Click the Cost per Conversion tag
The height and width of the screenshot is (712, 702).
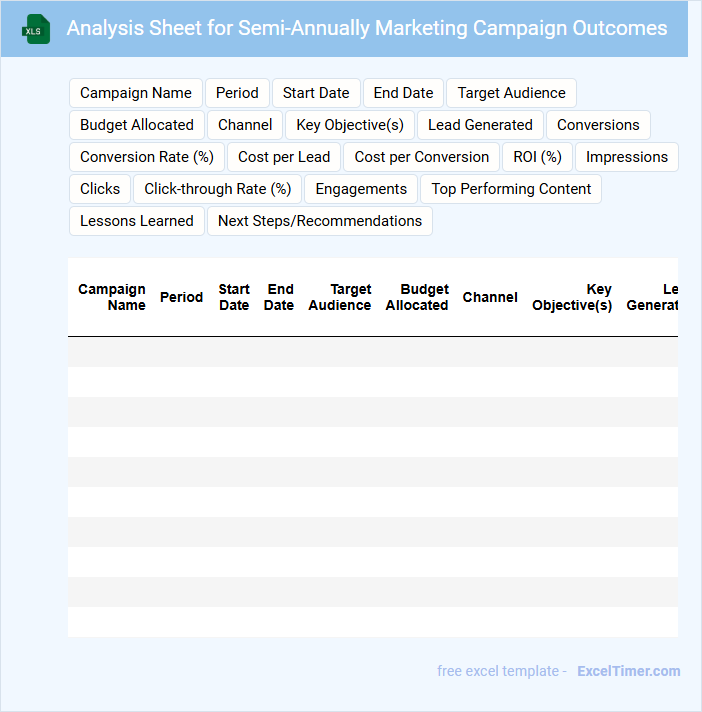[422, 157]
